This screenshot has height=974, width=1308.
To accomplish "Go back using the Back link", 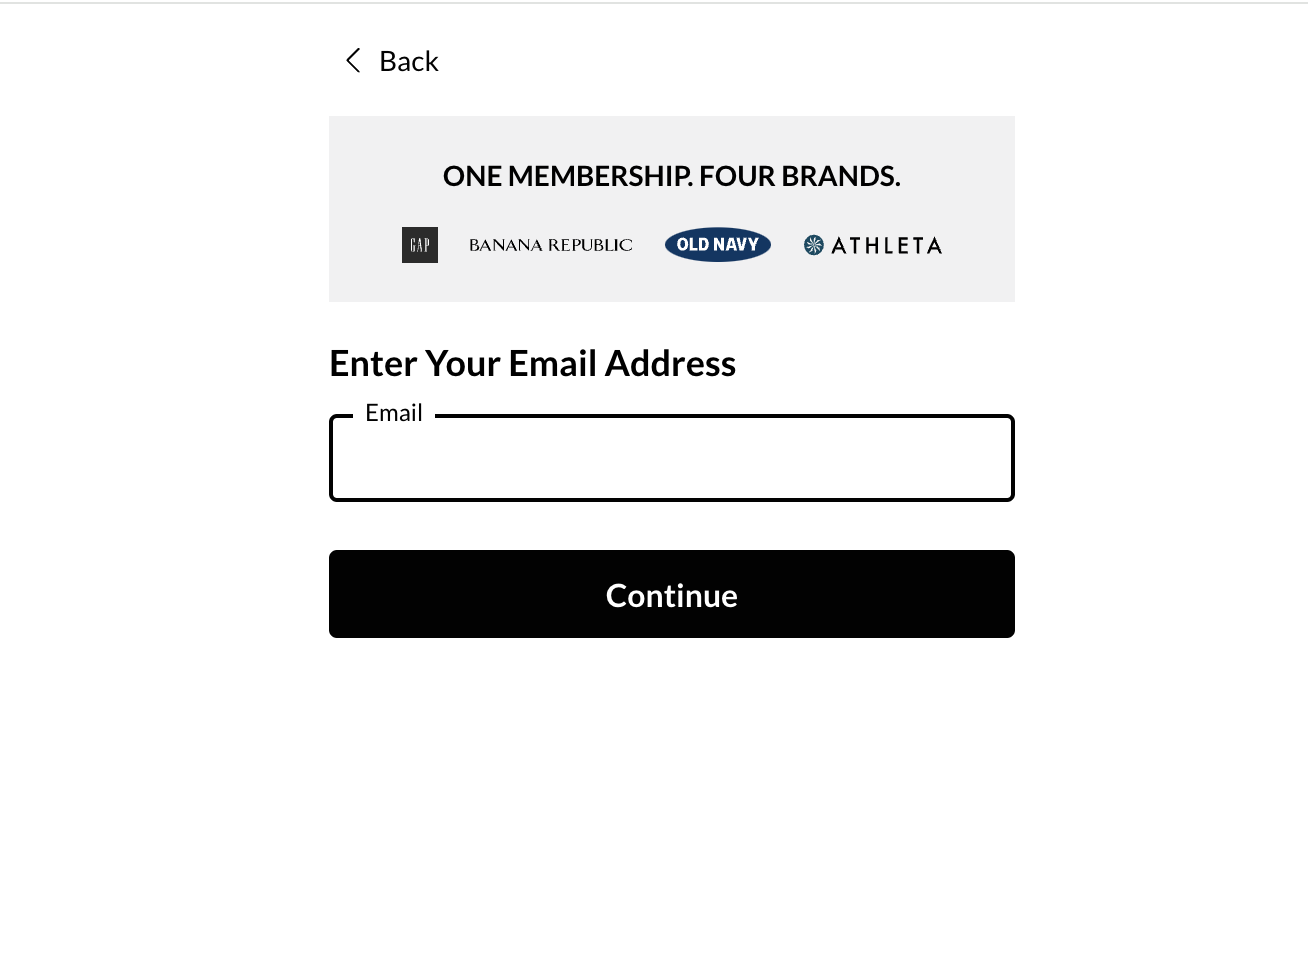I will 408,62.
